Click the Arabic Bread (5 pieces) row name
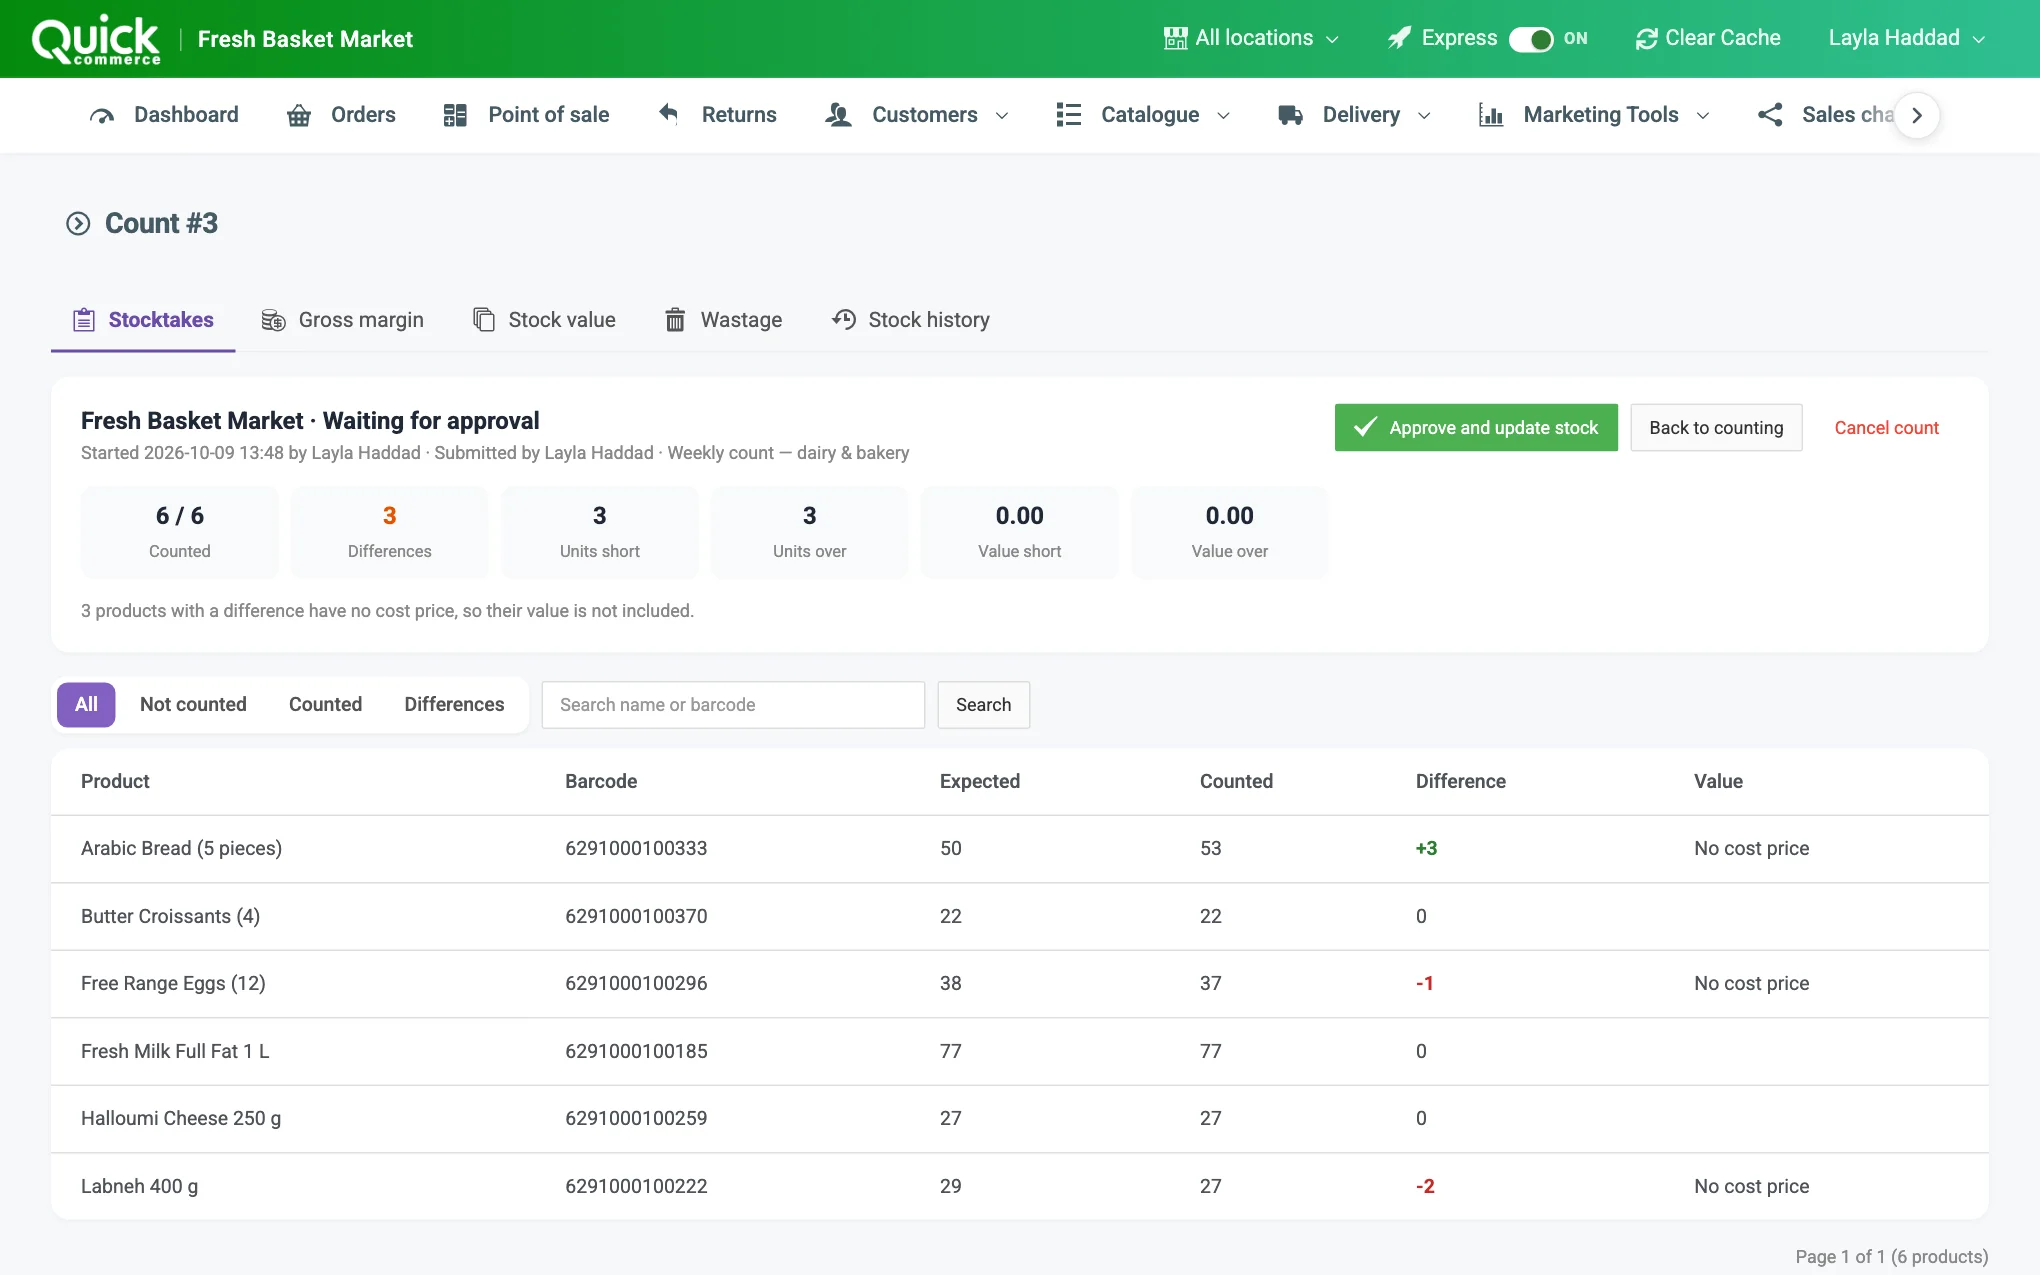 point(181,849)
